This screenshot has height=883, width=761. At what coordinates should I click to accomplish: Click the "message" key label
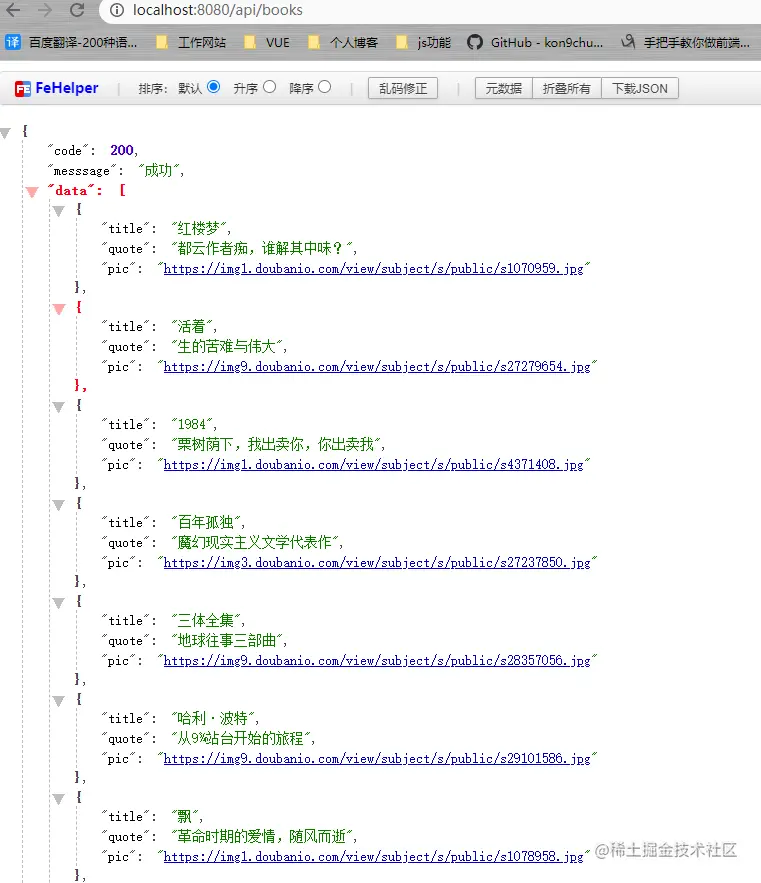[82, 171]
